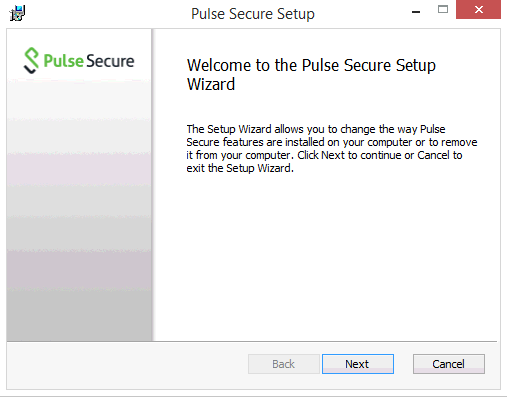This screenshot has width=507, height=397.
Task: Click the dark "Secure" word in logo
Action: [x=110, y=61]
